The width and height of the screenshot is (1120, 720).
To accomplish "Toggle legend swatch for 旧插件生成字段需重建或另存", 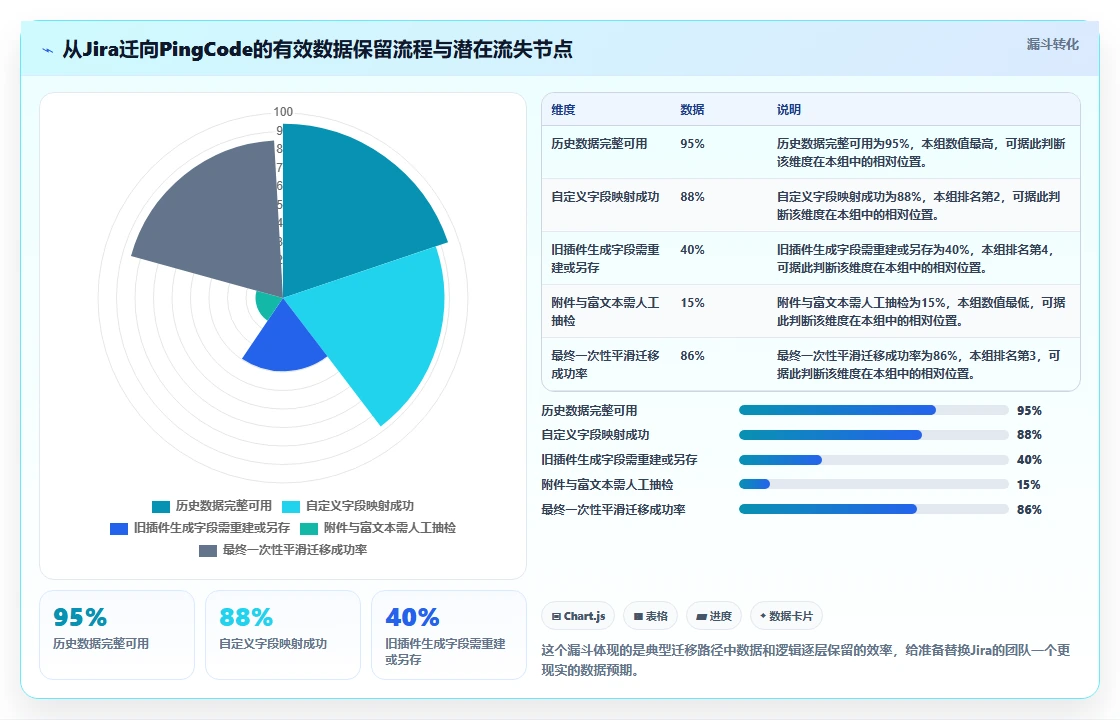I will pos(119,529).
